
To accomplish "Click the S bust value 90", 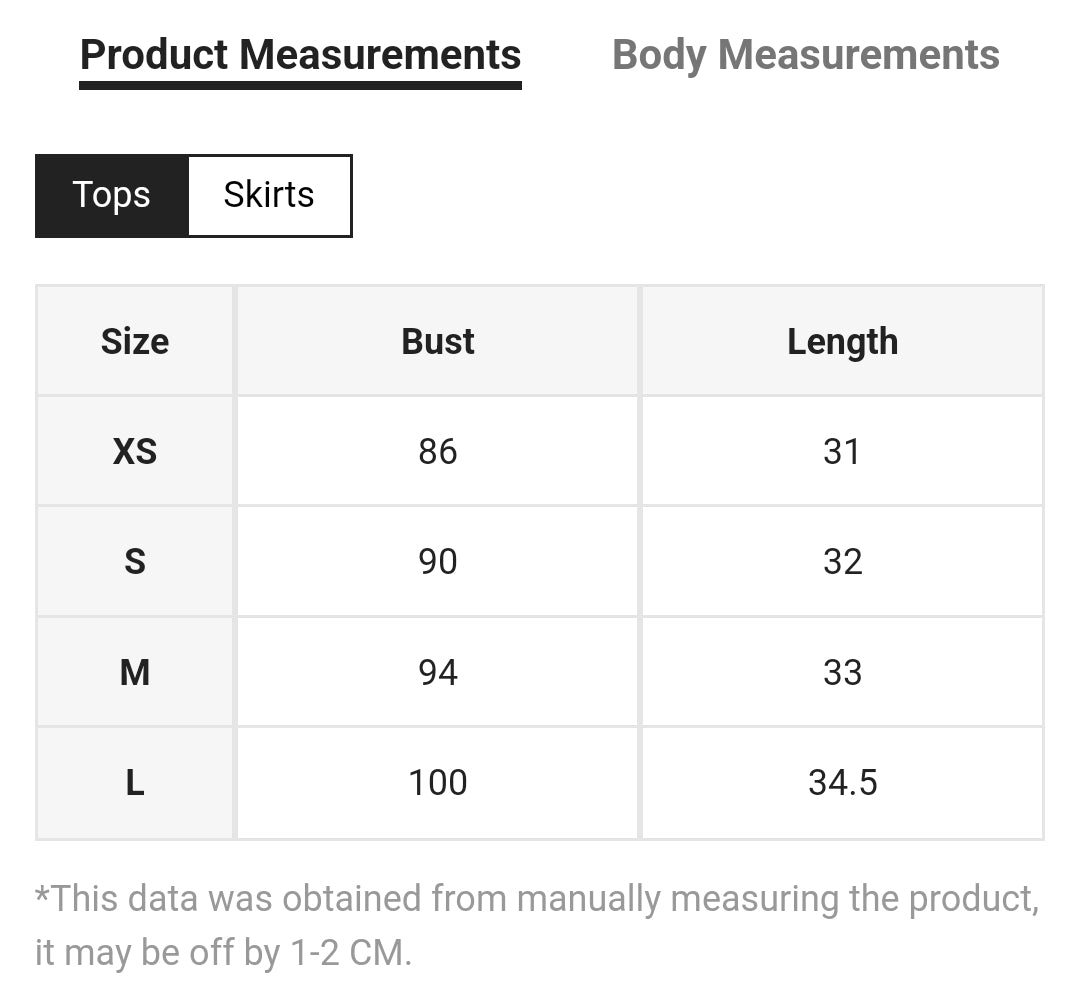I will tap(438, 562).
